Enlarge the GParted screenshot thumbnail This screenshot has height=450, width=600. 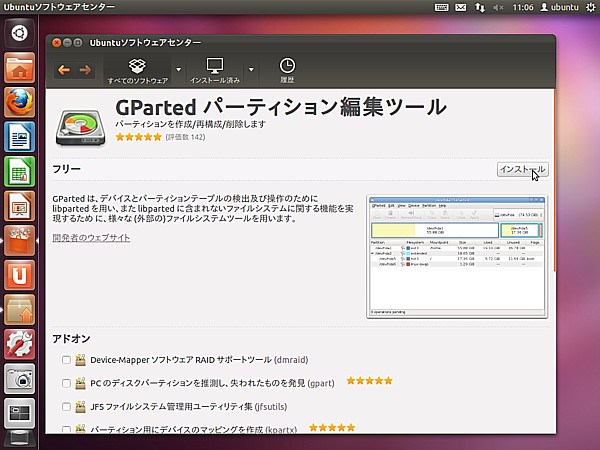(457, 256)
